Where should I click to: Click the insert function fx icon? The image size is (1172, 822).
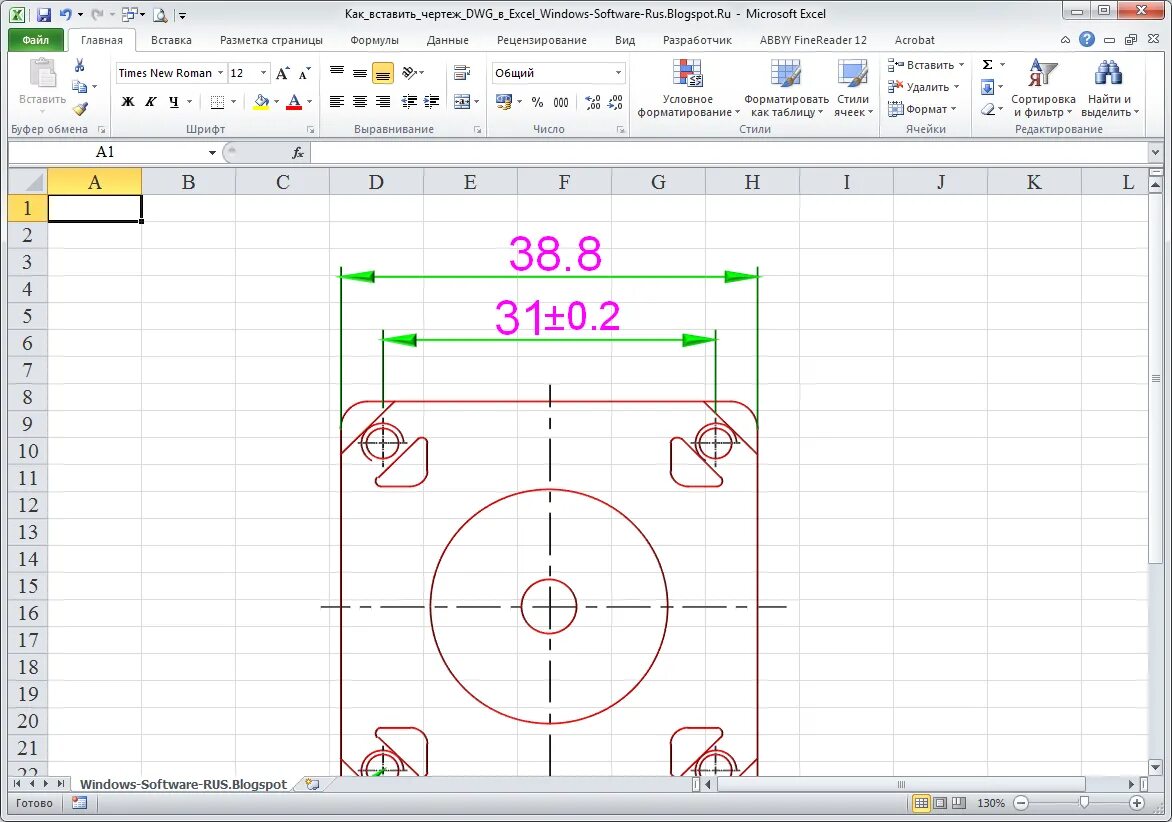(297, 152)
